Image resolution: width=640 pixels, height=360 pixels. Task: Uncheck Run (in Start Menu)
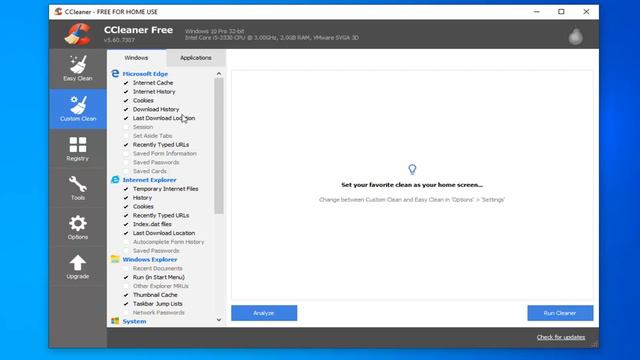(126, 277)
